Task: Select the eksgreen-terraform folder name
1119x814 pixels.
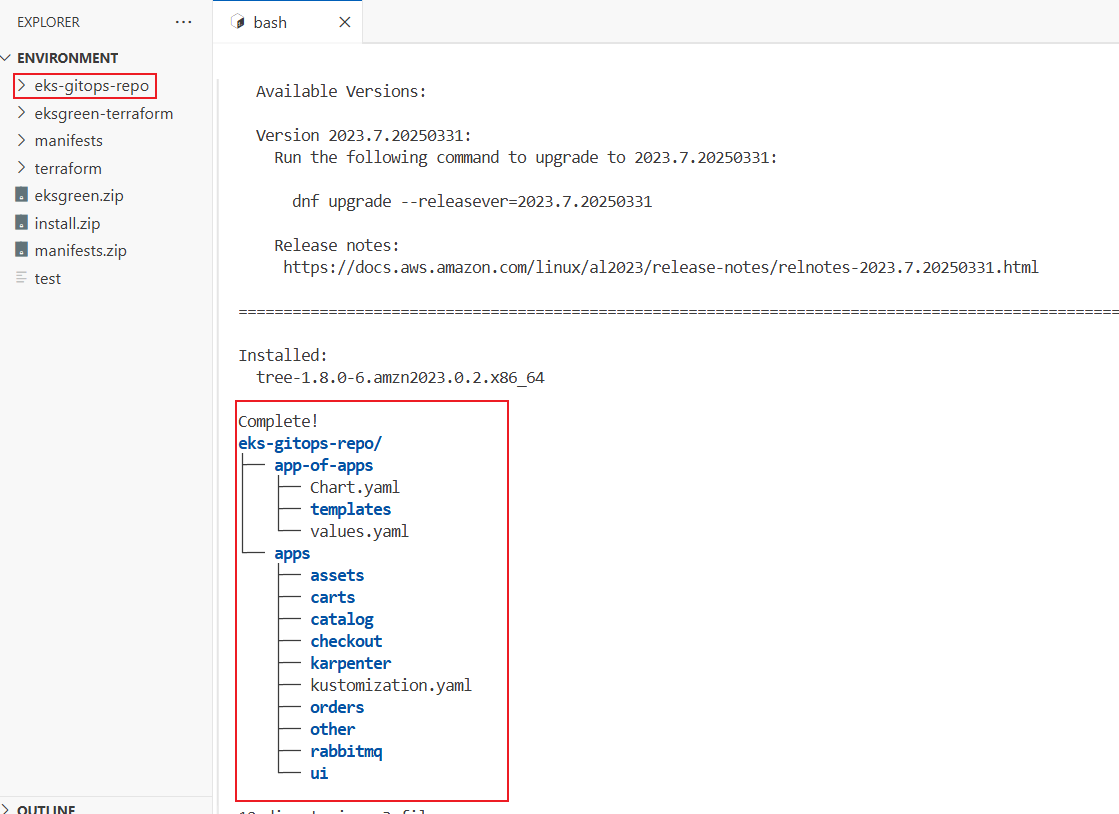Action: coord(103,113)
